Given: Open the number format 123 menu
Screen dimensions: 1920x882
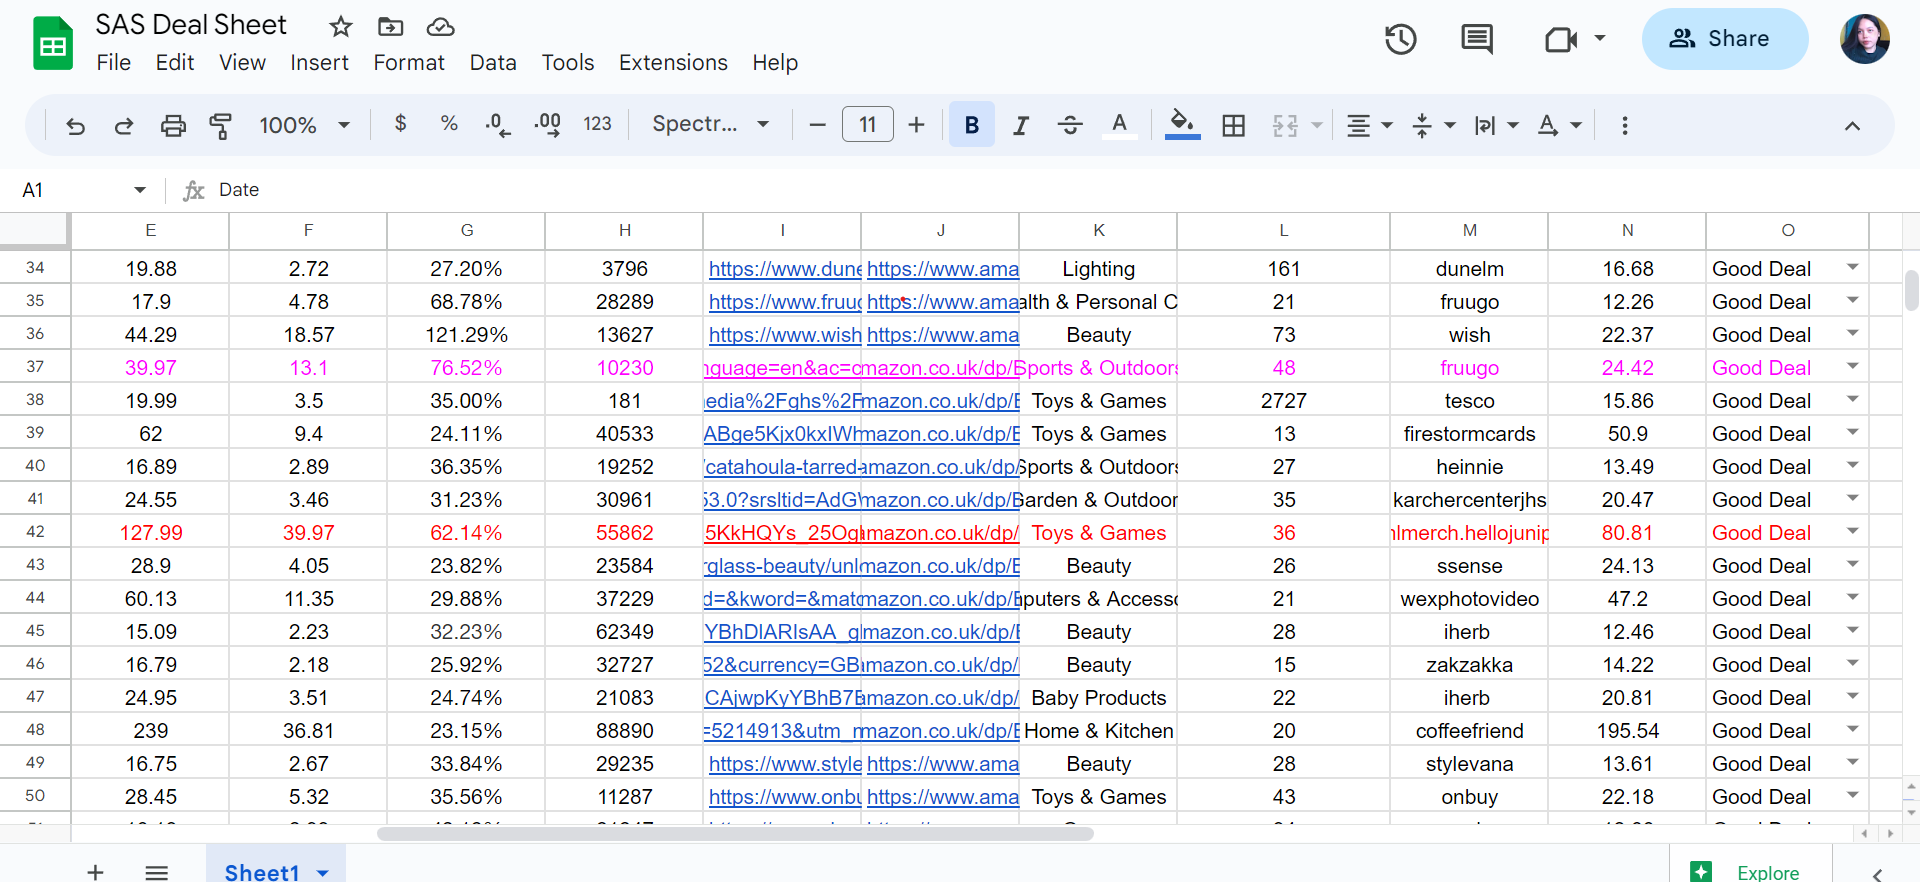Looking at the screenshot, I should [597, 124].
